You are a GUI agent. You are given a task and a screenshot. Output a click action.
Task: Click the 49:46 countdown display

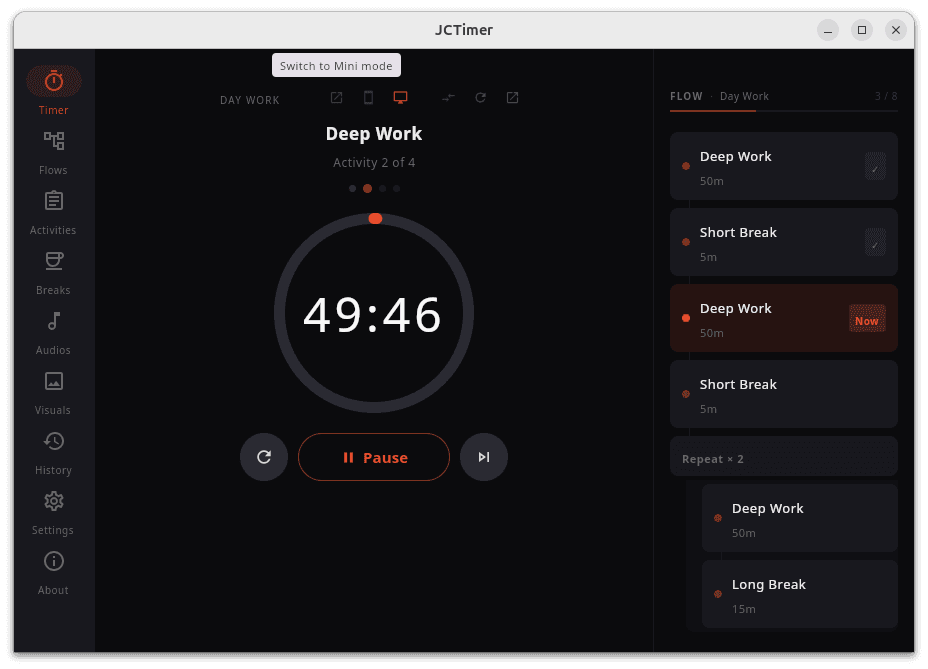[x=373, y=314]
